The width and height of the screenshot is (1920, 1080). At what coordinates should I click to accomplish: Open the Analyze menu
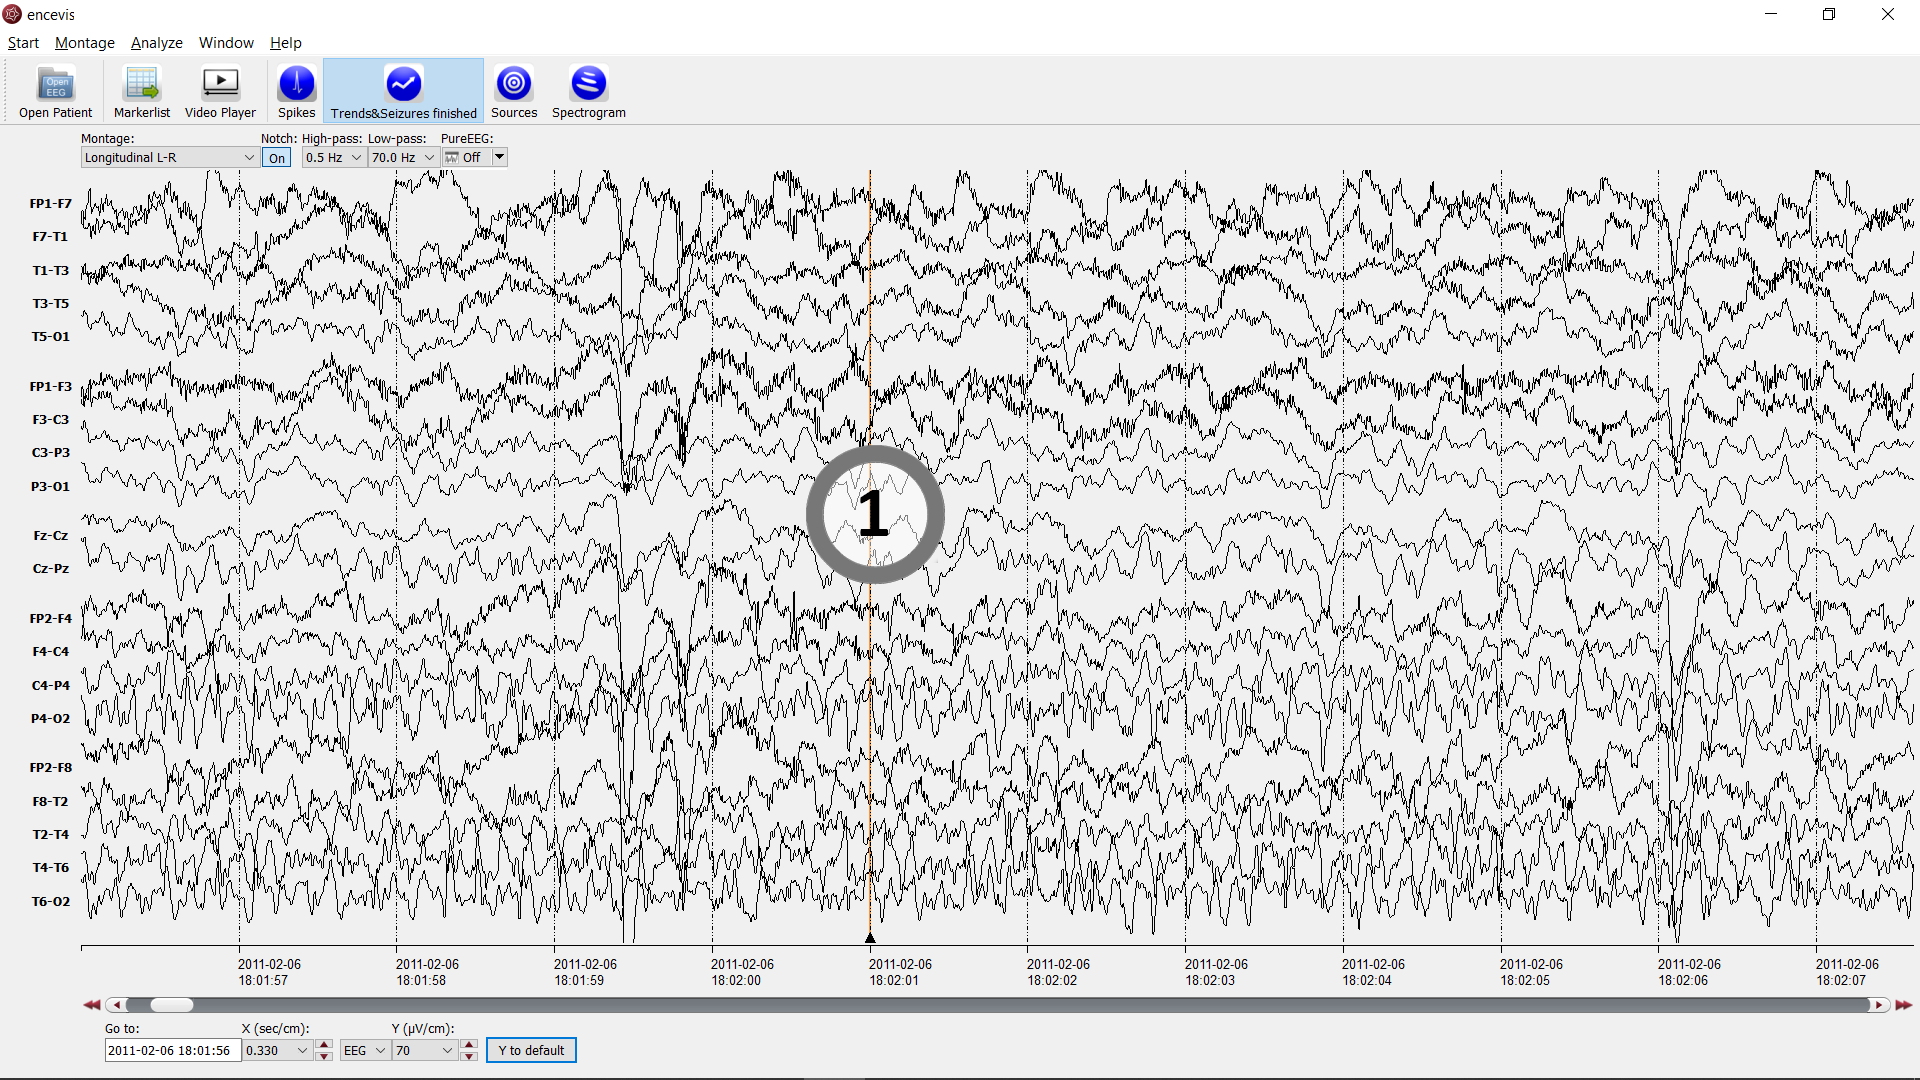tap(156, 43)
